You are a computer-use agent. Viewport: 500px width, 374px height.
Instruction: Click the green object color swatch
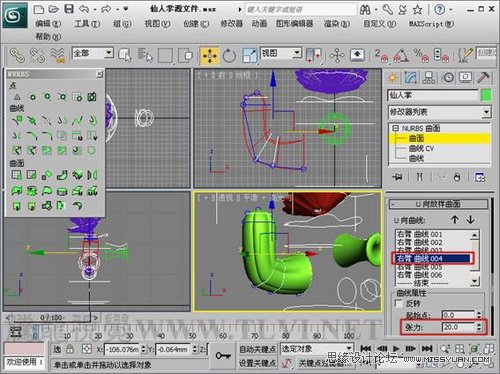[486, 95]
